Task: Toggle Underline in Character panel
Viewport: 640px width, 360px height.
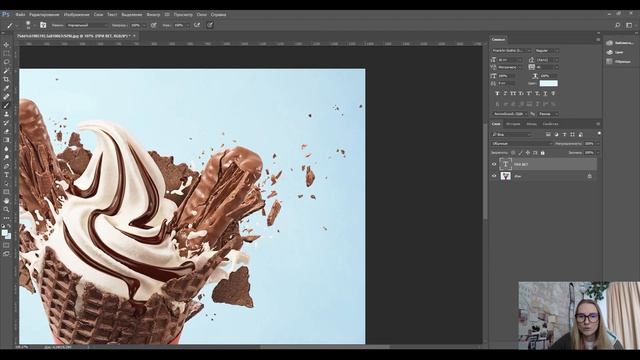Action: [545, 93]
